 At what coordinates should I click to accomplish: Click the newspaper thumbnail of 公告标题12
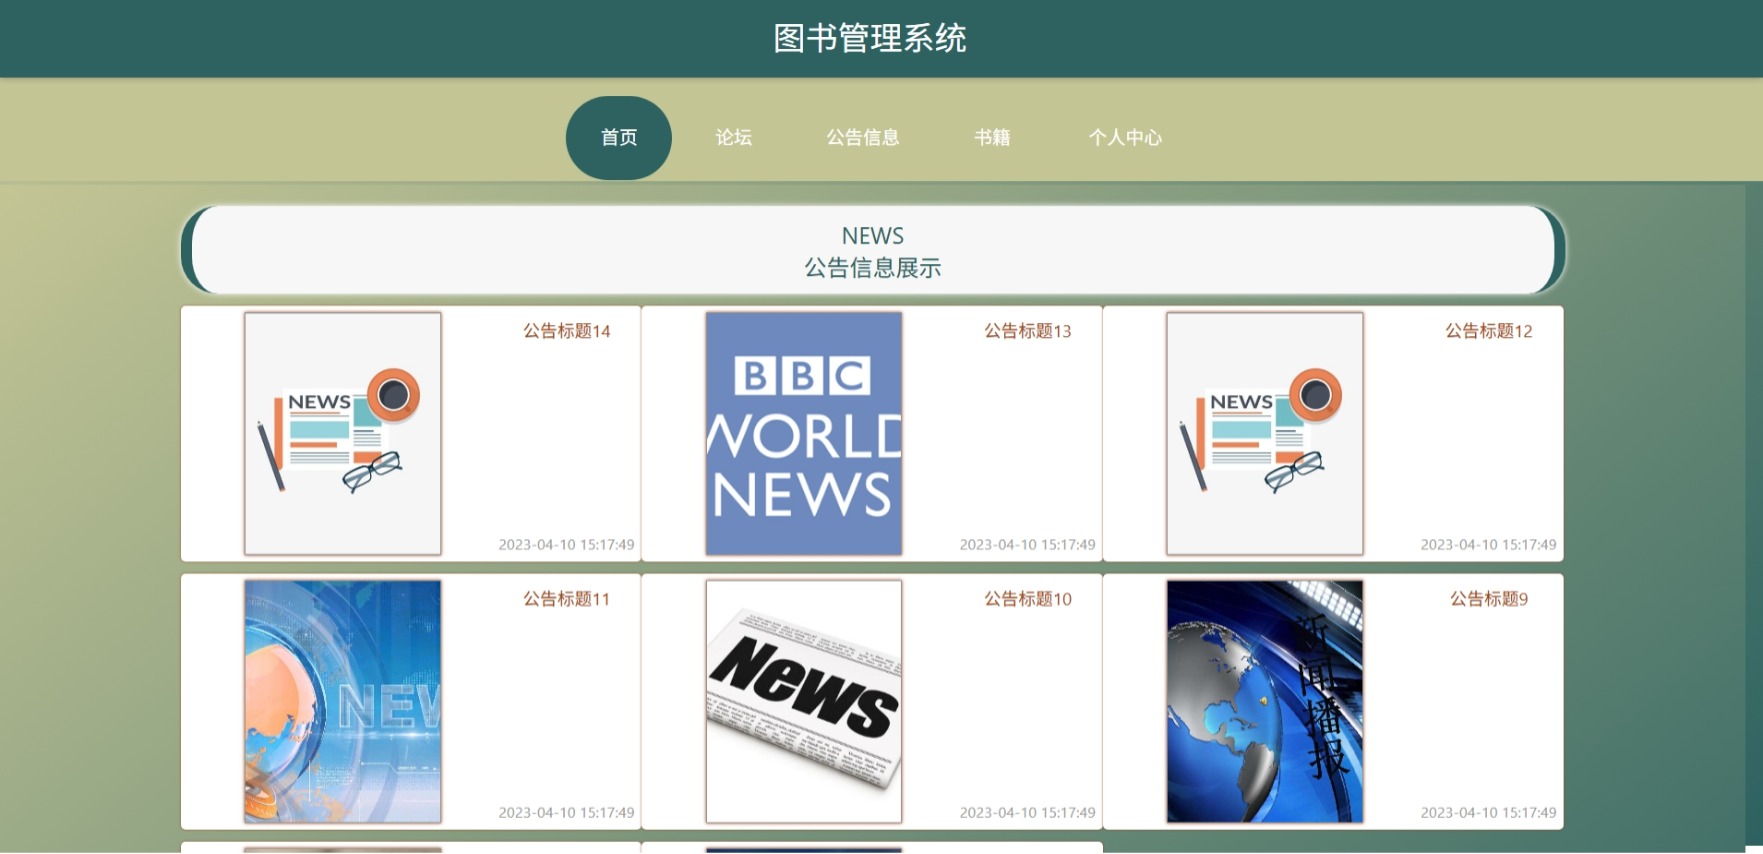click(1265, 433)
